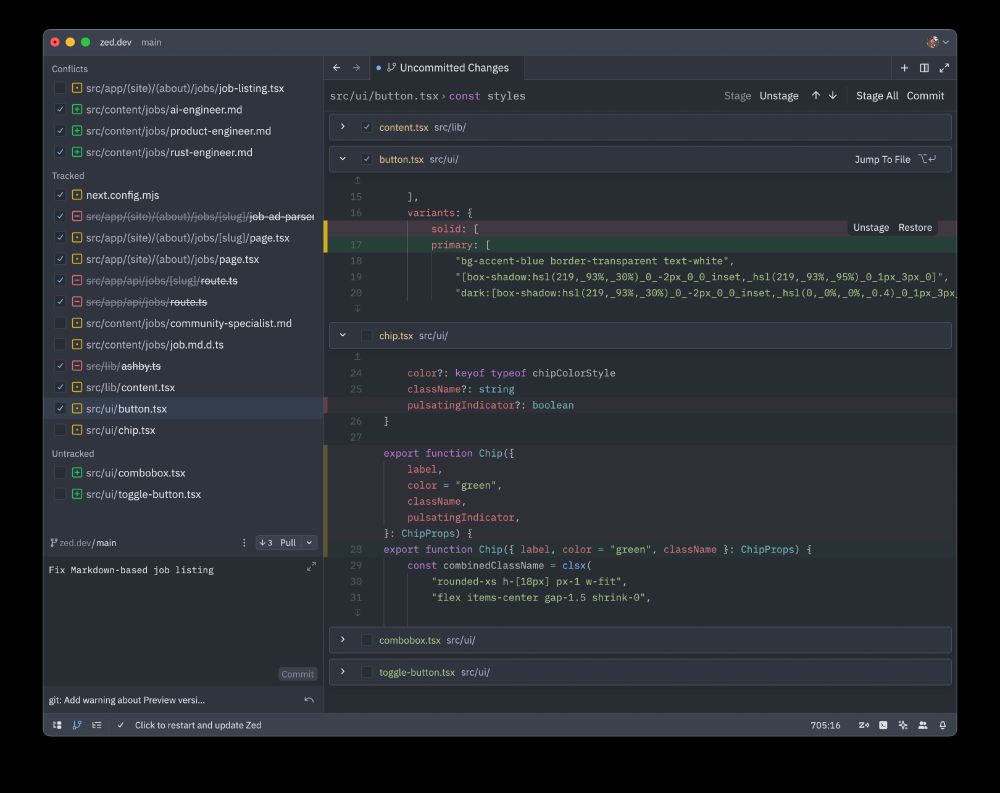Open the notifications bell
This screenshot has width=1000, height=793.
pyautogui.click(x=943, y=725)
